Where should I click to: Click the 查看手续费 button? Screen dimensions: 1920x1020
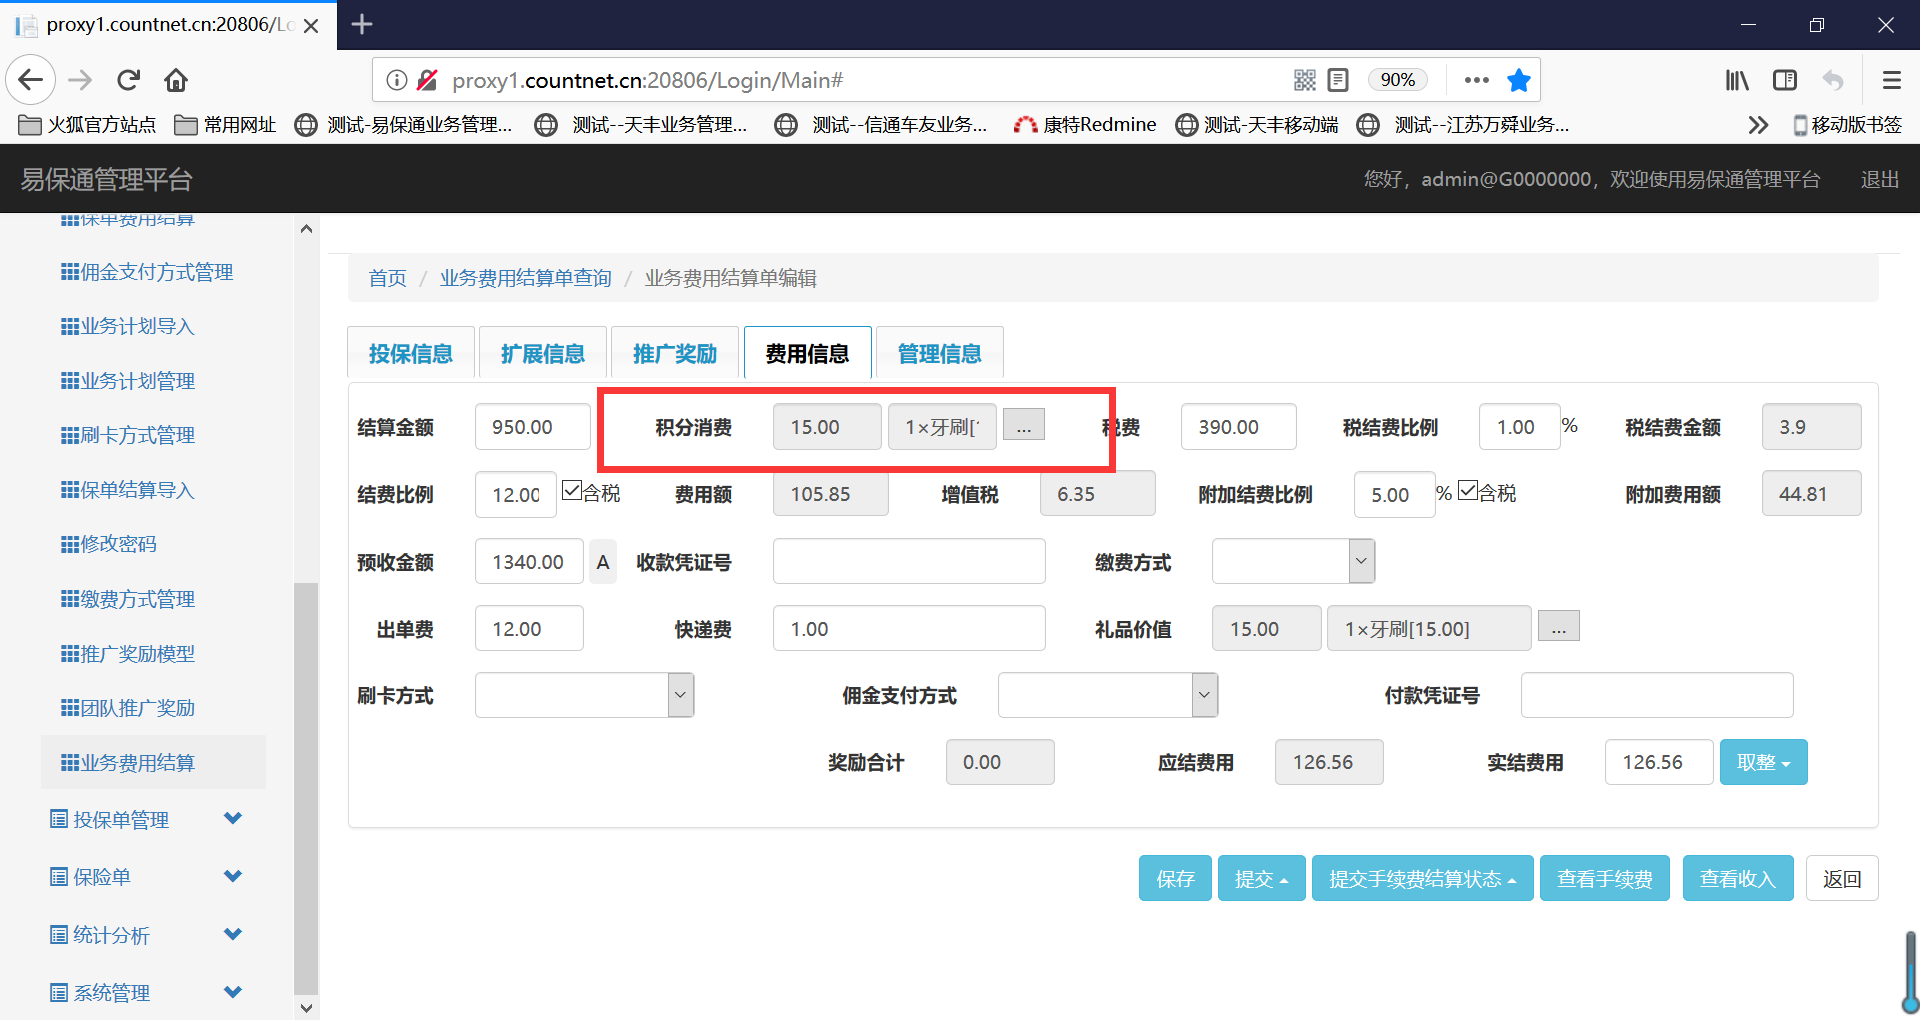pos(1604,878)
